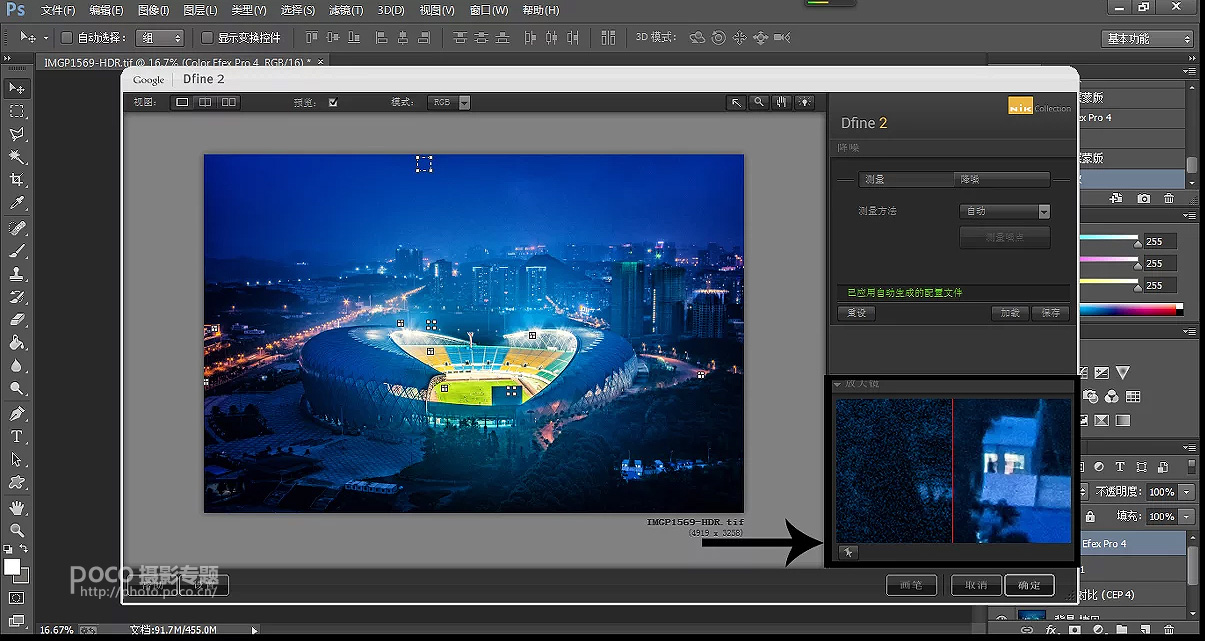Click the trash icon in history panel
The width and height of the screenshot is (1205, 641).
point(1169,199)
